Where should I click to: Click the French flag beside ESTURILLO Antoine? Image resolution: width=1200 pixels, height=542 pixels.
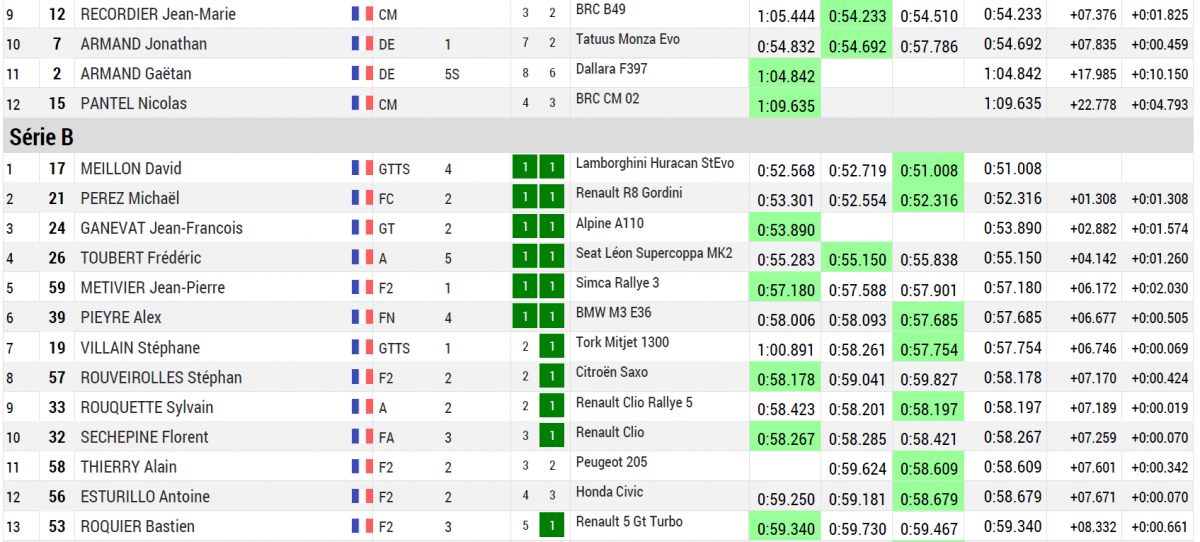(362, 497)
